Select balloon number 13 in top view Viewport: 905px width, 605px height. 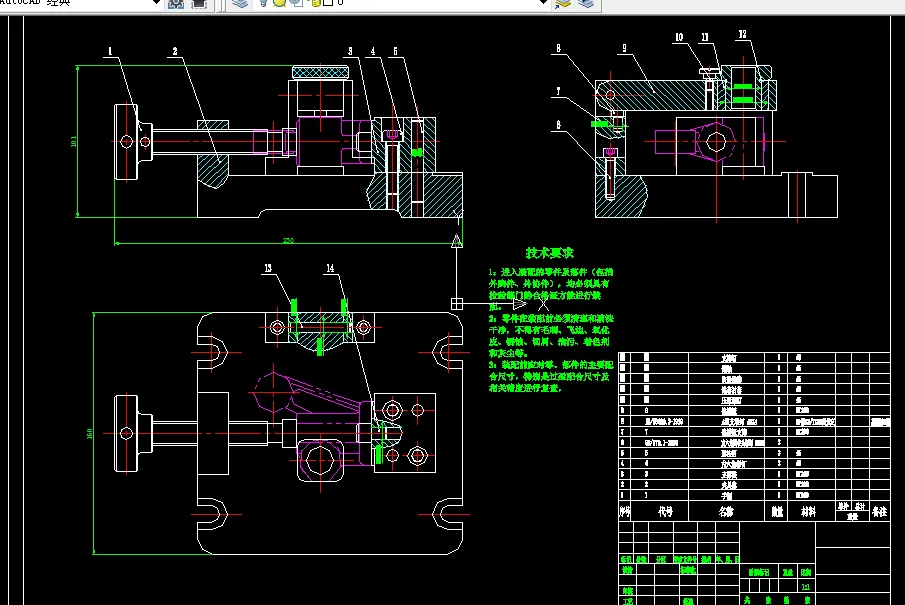[x=268, y=268]
